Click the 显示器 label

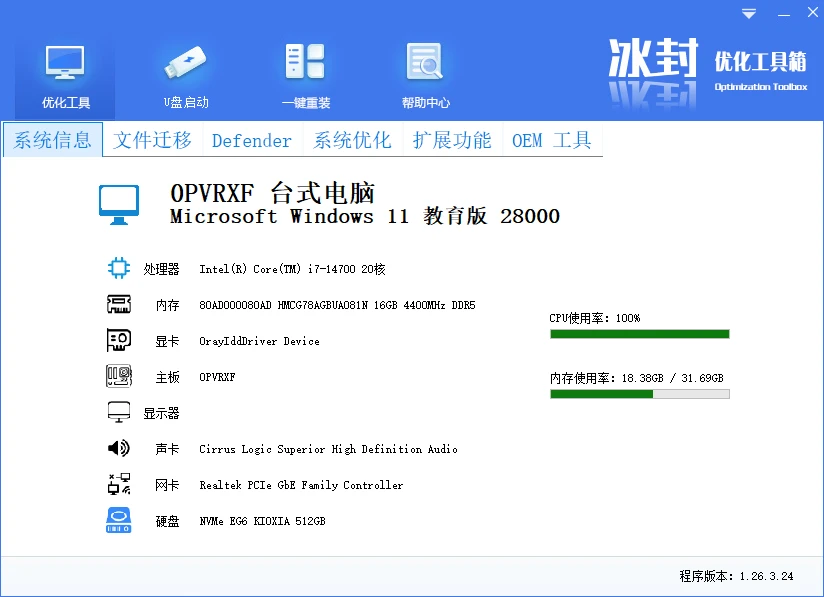point(161,413)
